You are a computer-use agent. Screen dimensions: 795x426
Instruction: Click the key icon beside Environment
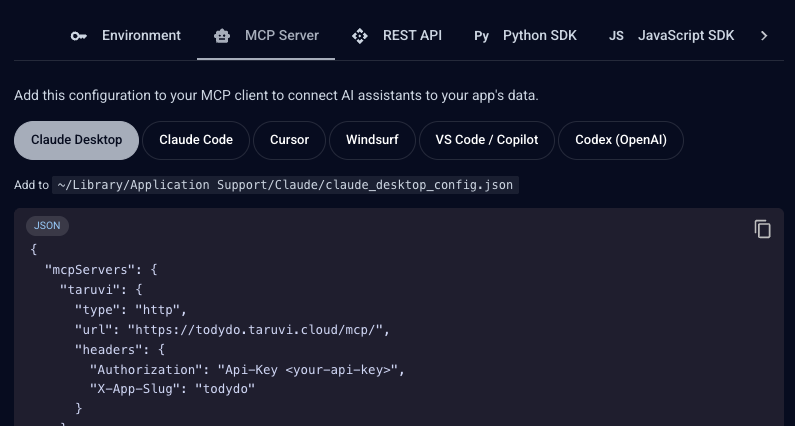(x=79, y=36)
